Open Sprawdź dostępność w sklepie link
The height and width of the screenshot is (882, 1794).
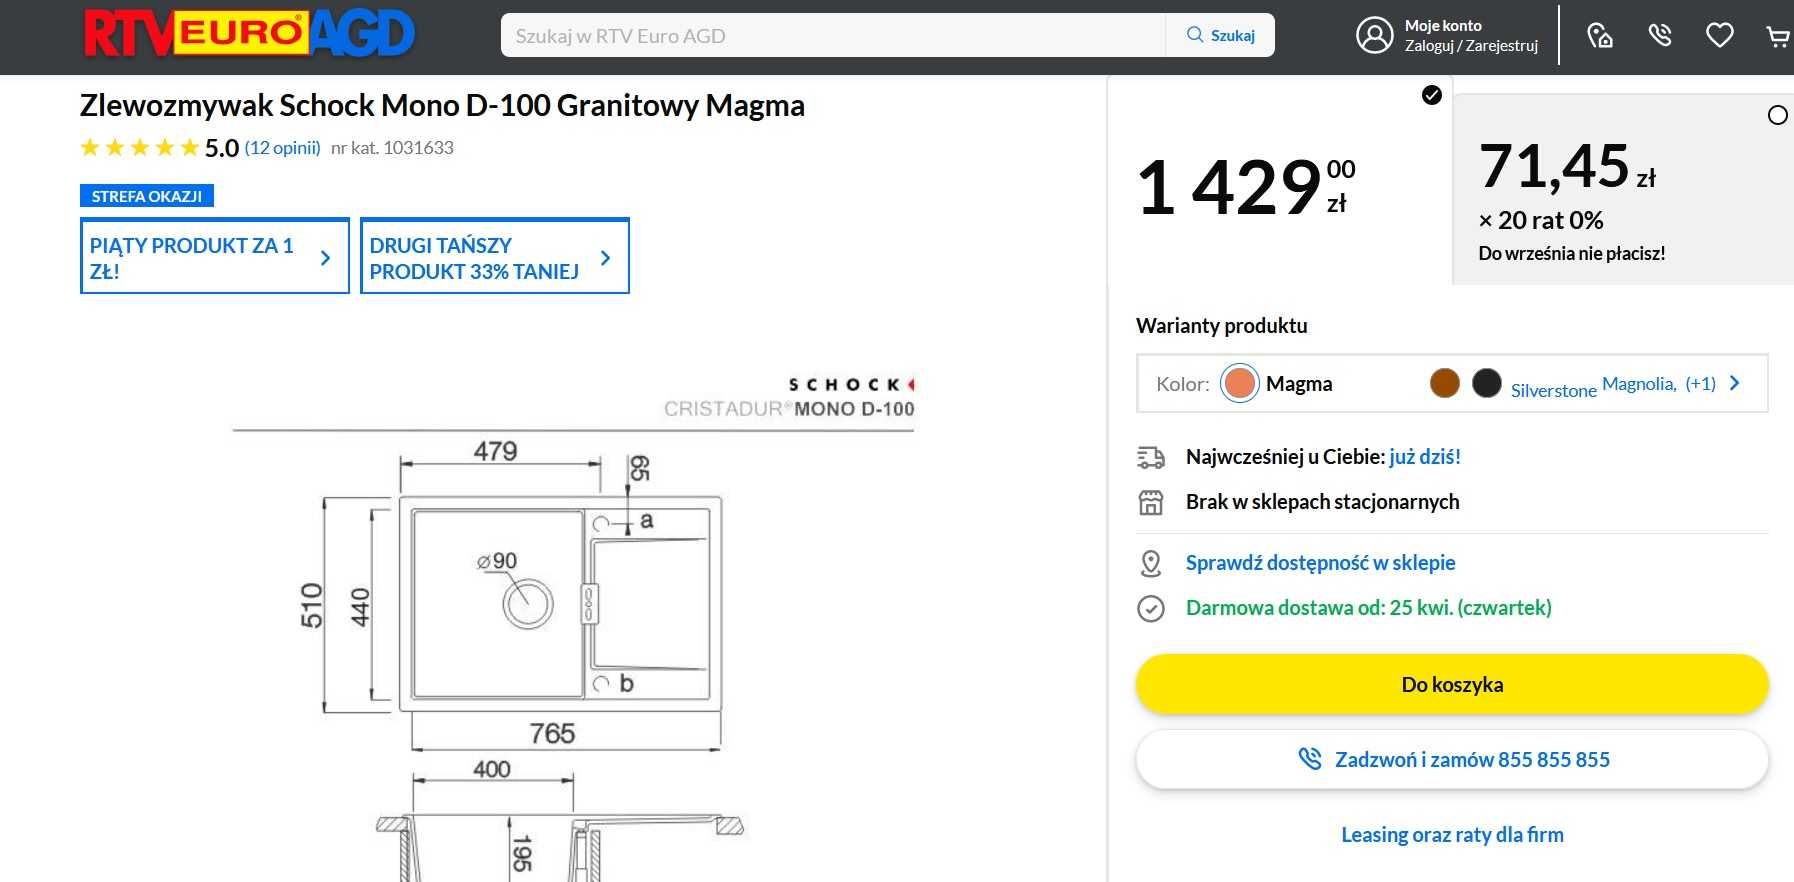coord(1320,563)
